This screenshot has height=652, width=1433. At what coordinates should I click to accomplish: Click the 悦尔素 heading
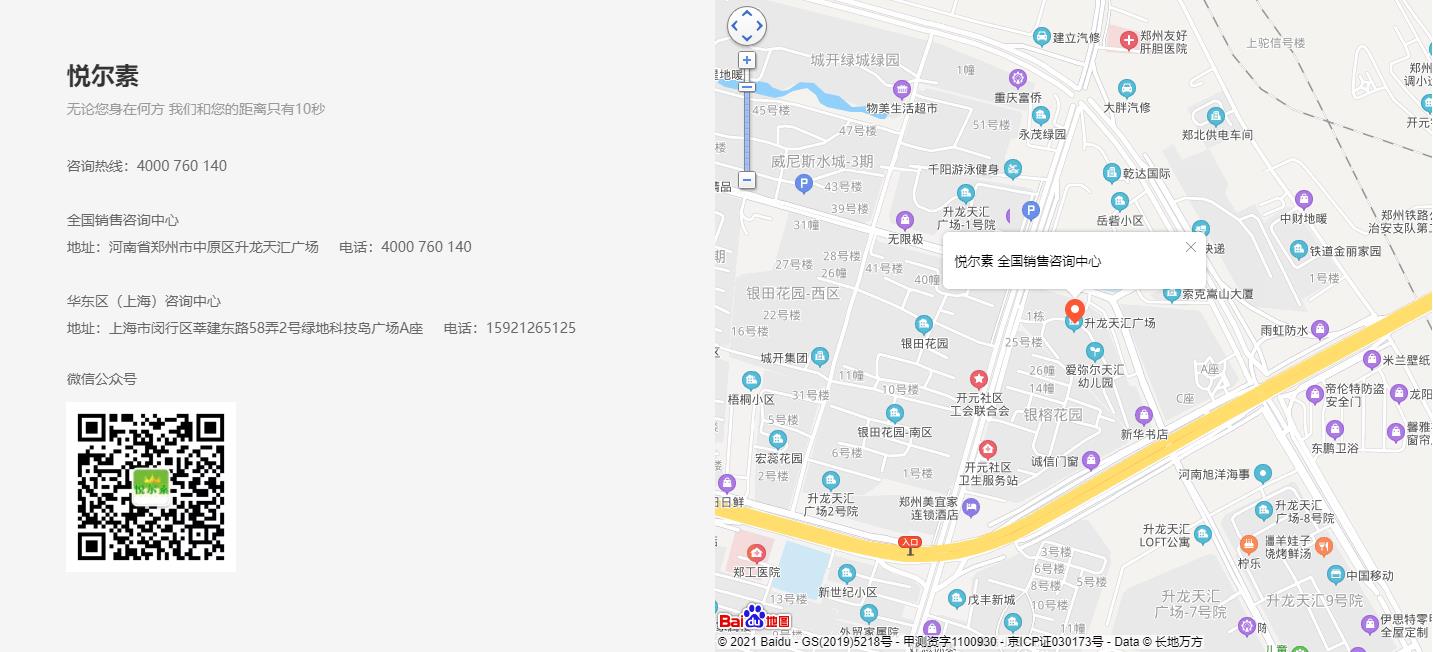[103, 76]
